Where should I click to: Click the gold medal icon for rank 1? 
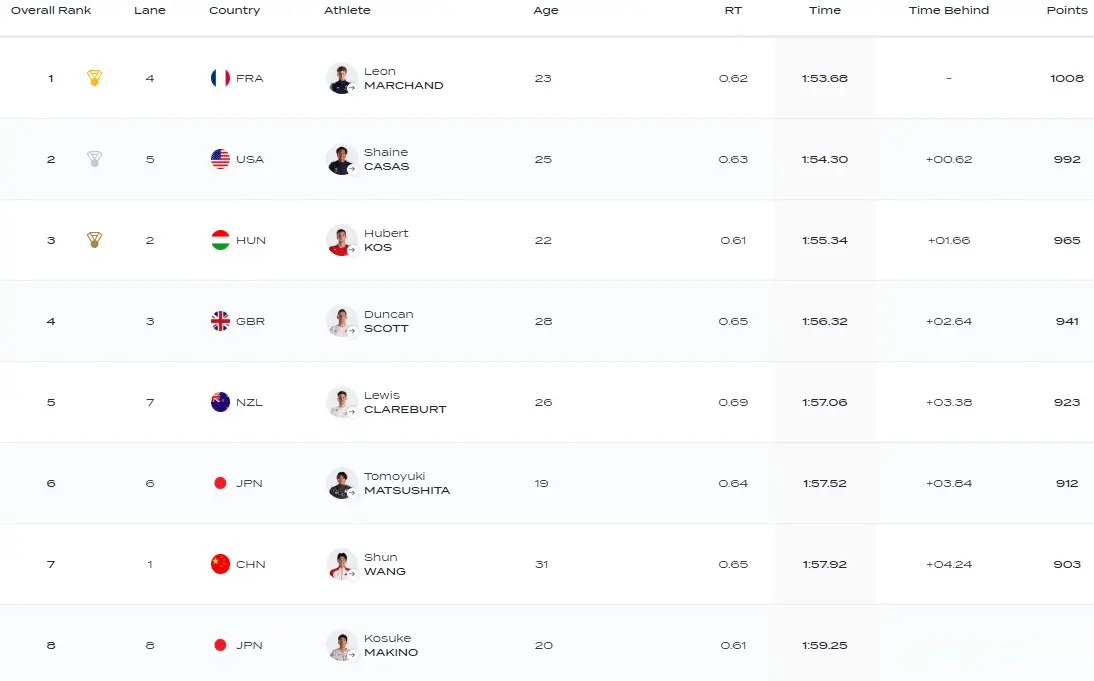pyautogui.click(x=94, y=78)
